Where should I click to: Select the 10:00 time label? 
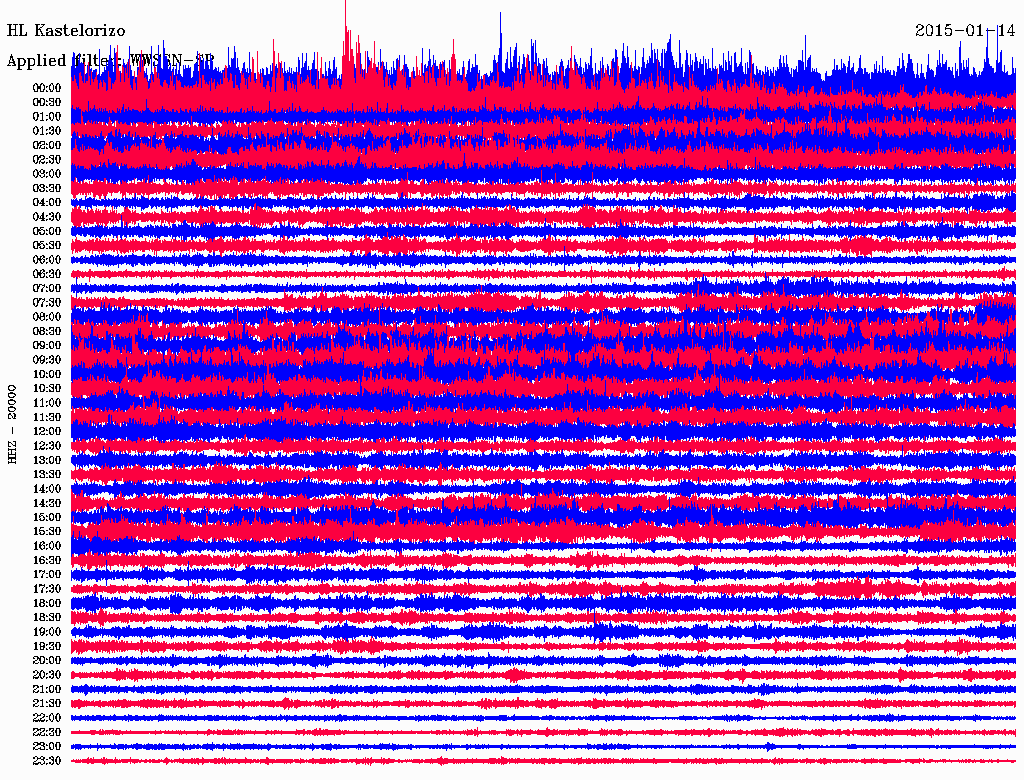pyautogui.click(x=47, y=375)
